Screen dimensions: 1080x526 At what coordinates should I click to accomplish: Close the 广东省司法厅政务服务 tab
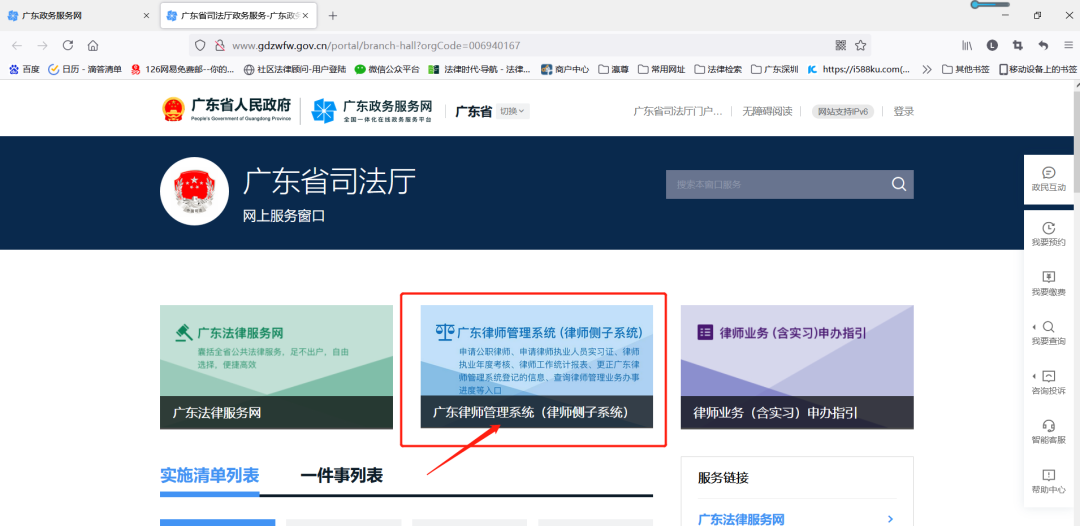[x=306, y=15]
